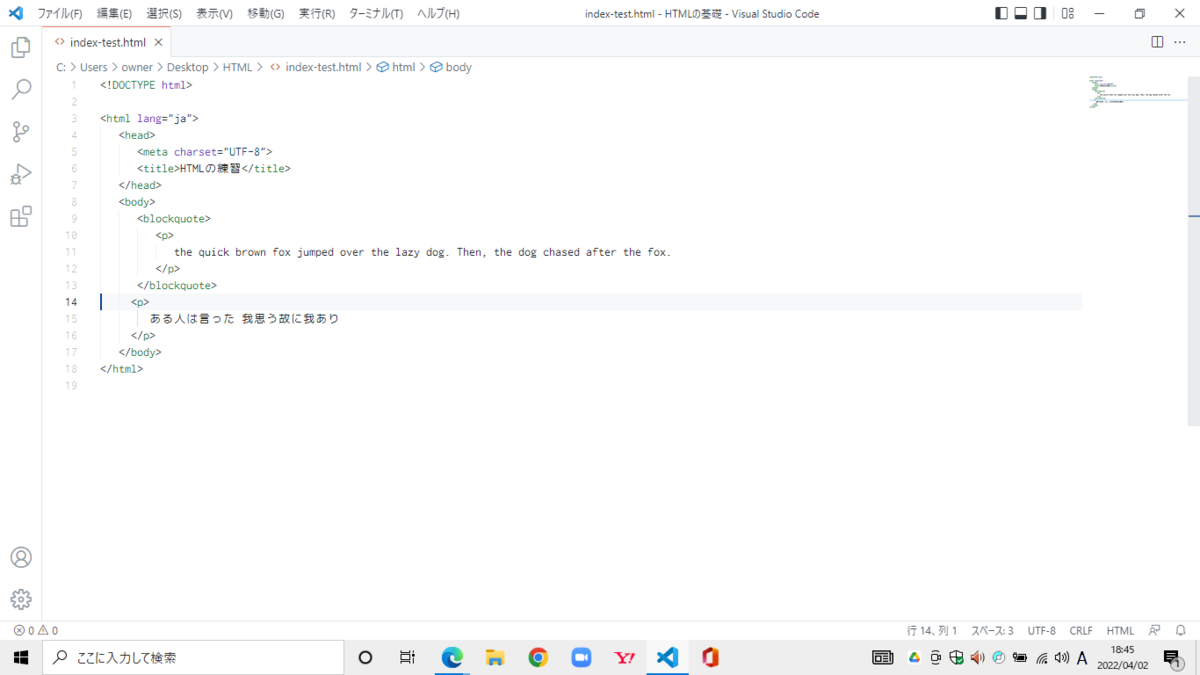The image size is (1200, 675).
Task: Click CRLF to change line endings
Action: point(1081,630)
